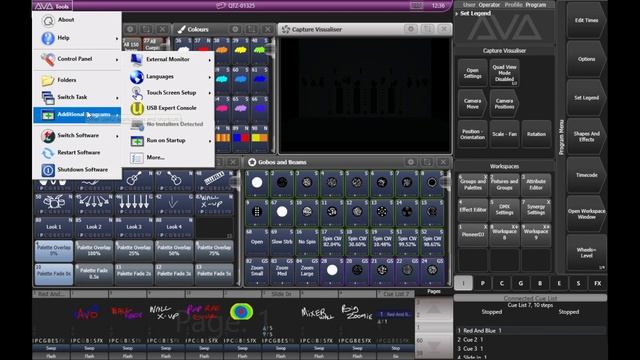
Task: Open Folders from the Tools menu
Action: coord(77,80)
